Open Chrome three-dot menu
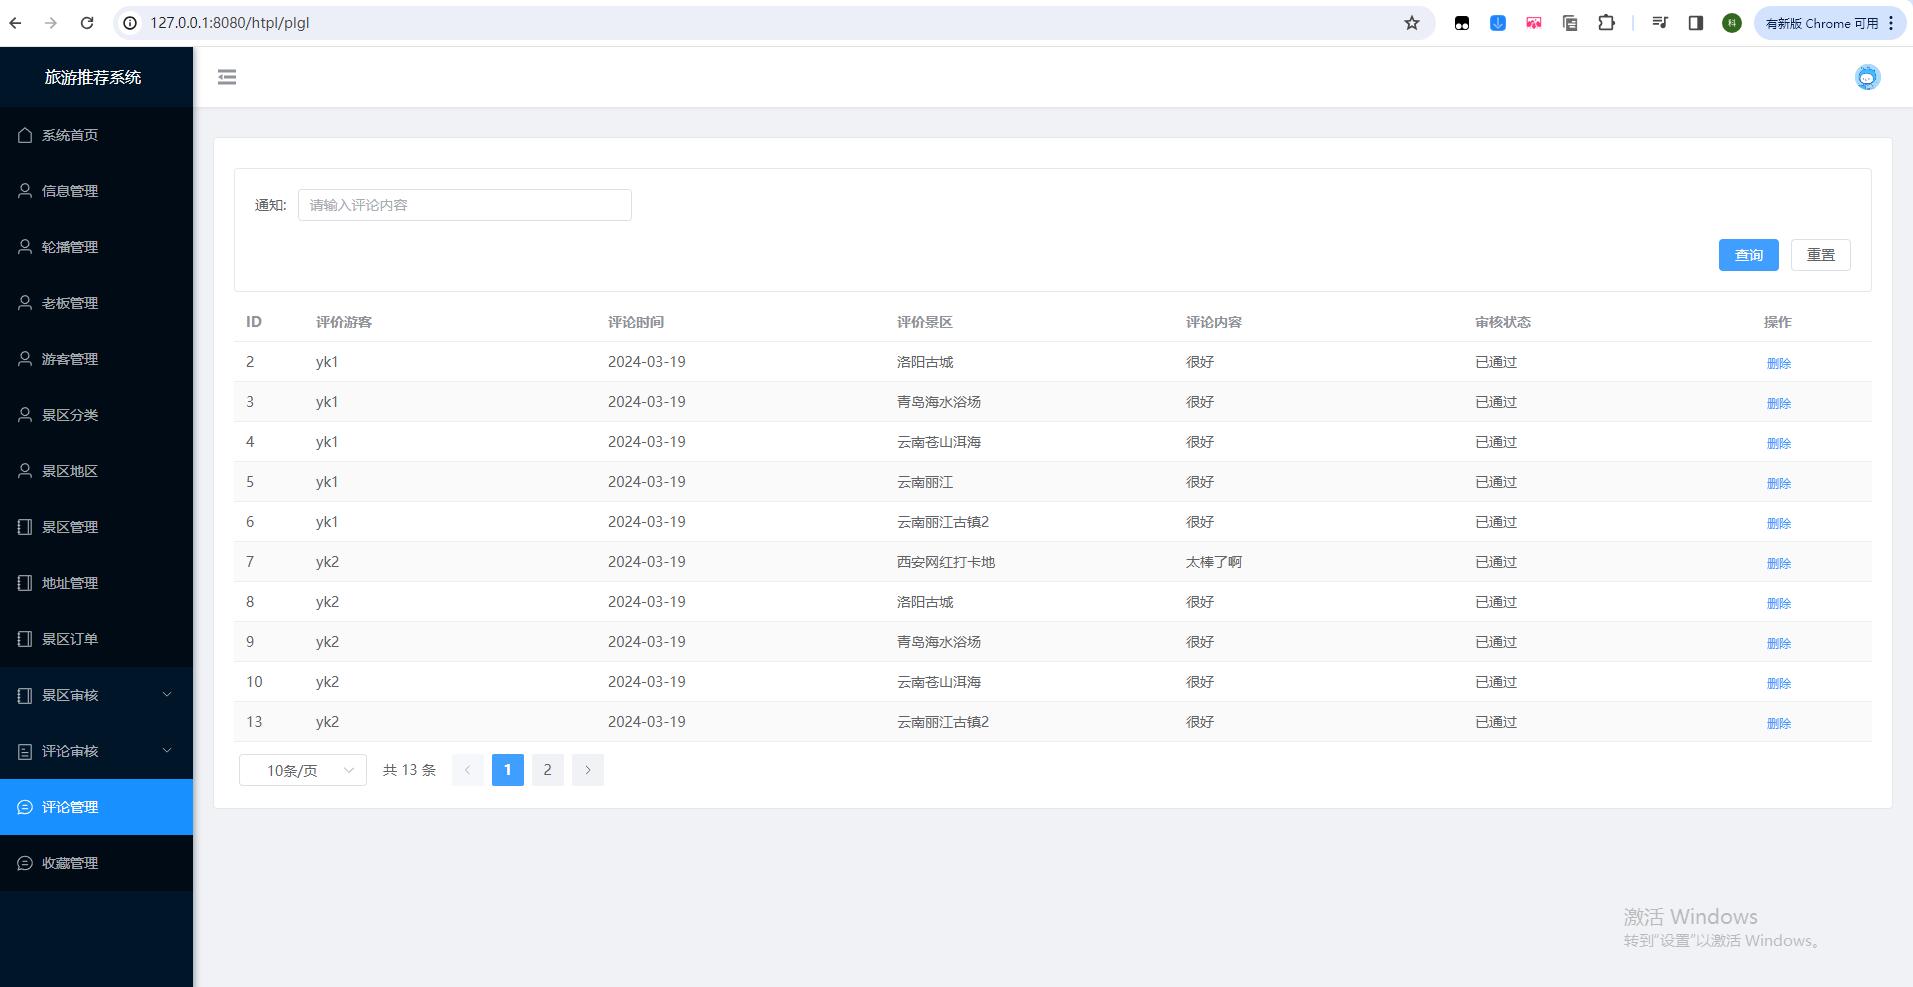Image resolution: width=1913 pixels, height=987 pixels. (x=1891, y=23)
